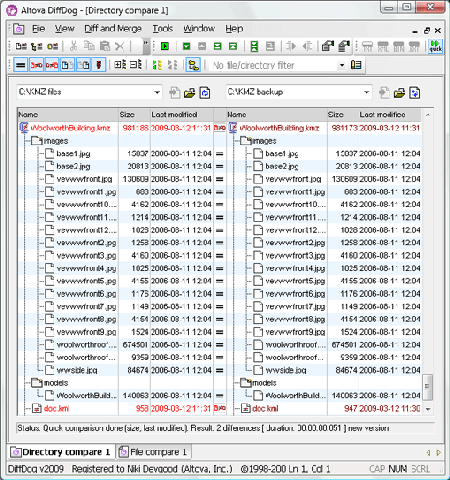Browse for the right directory folder icon
The image size is (450, 480).
[399, 93]
